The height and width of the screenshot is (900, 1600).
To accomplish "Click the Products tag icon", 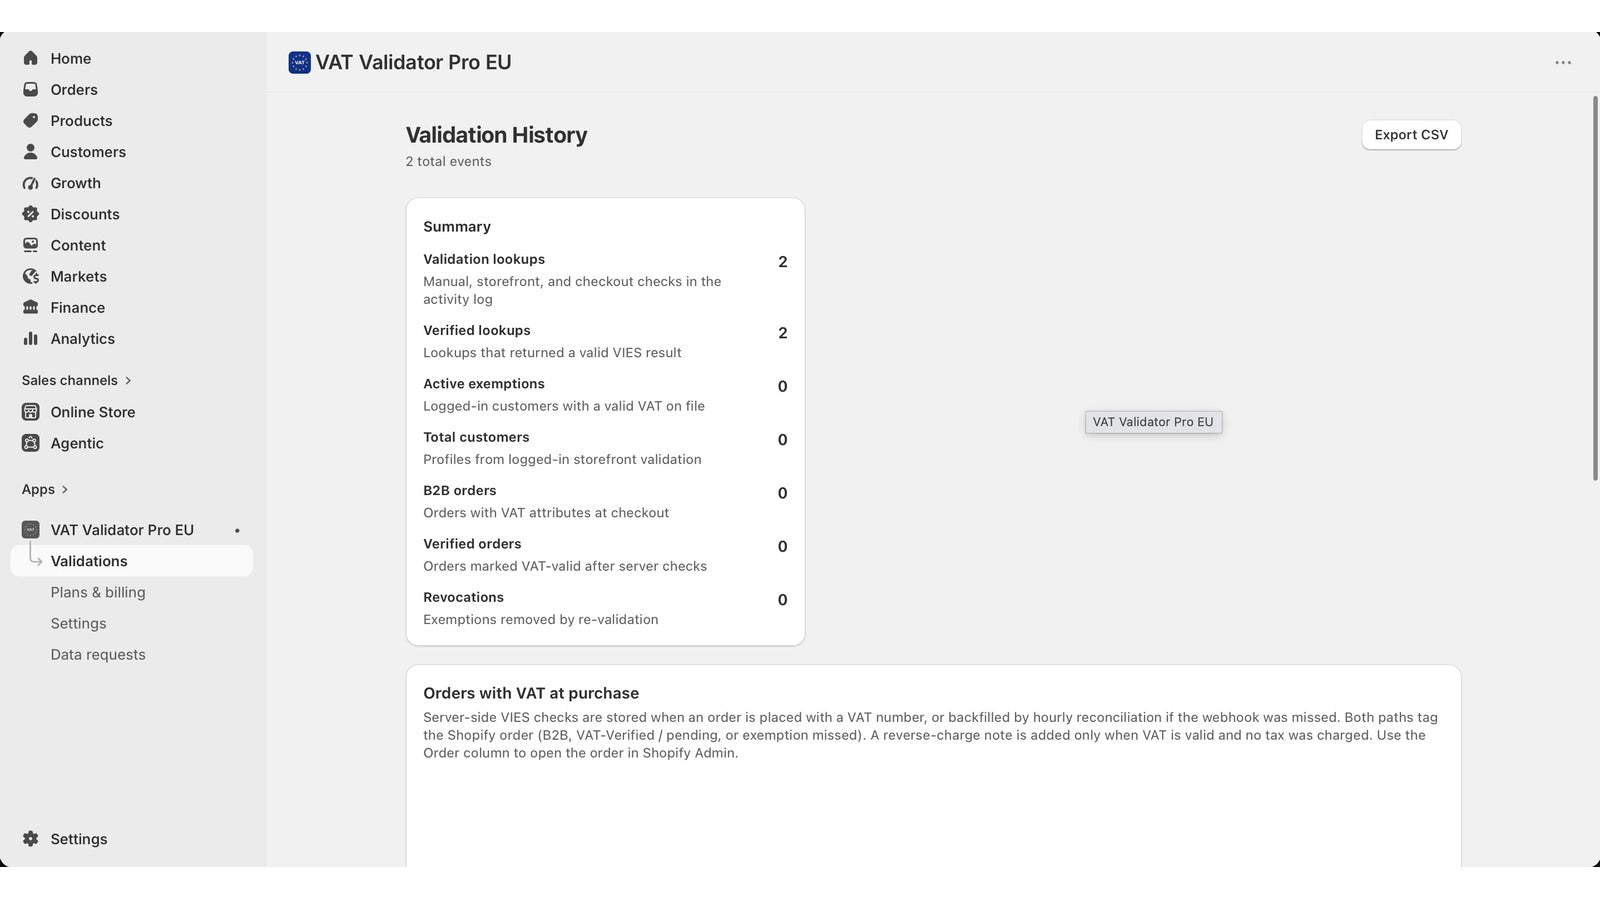I will click(x=31, y=120).
